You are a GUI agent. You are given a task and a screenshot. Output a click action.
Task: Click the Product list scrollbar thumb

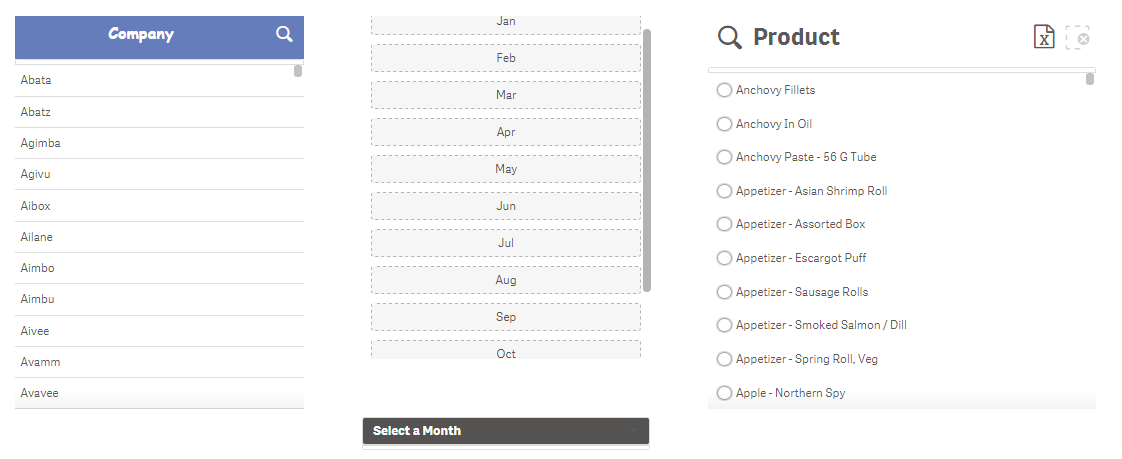point(1090,79)
